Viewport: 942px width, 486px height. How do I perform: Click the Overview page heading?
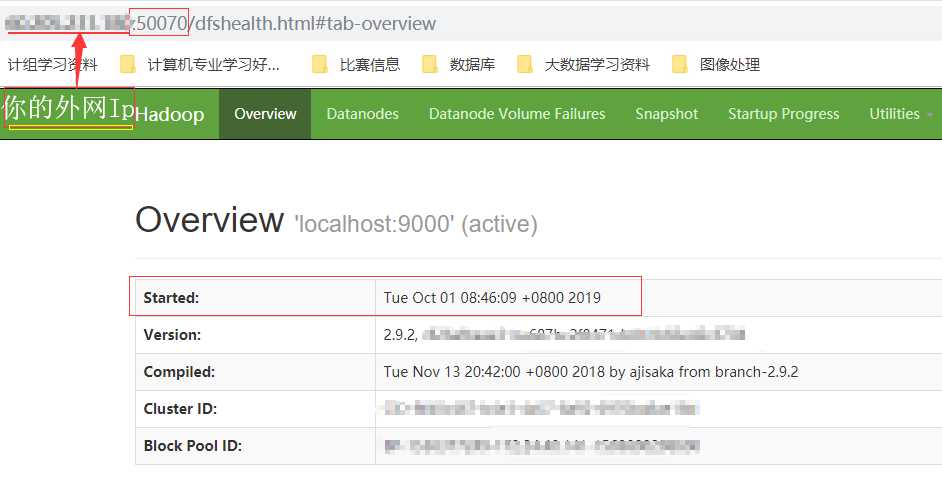coord(210,219)
